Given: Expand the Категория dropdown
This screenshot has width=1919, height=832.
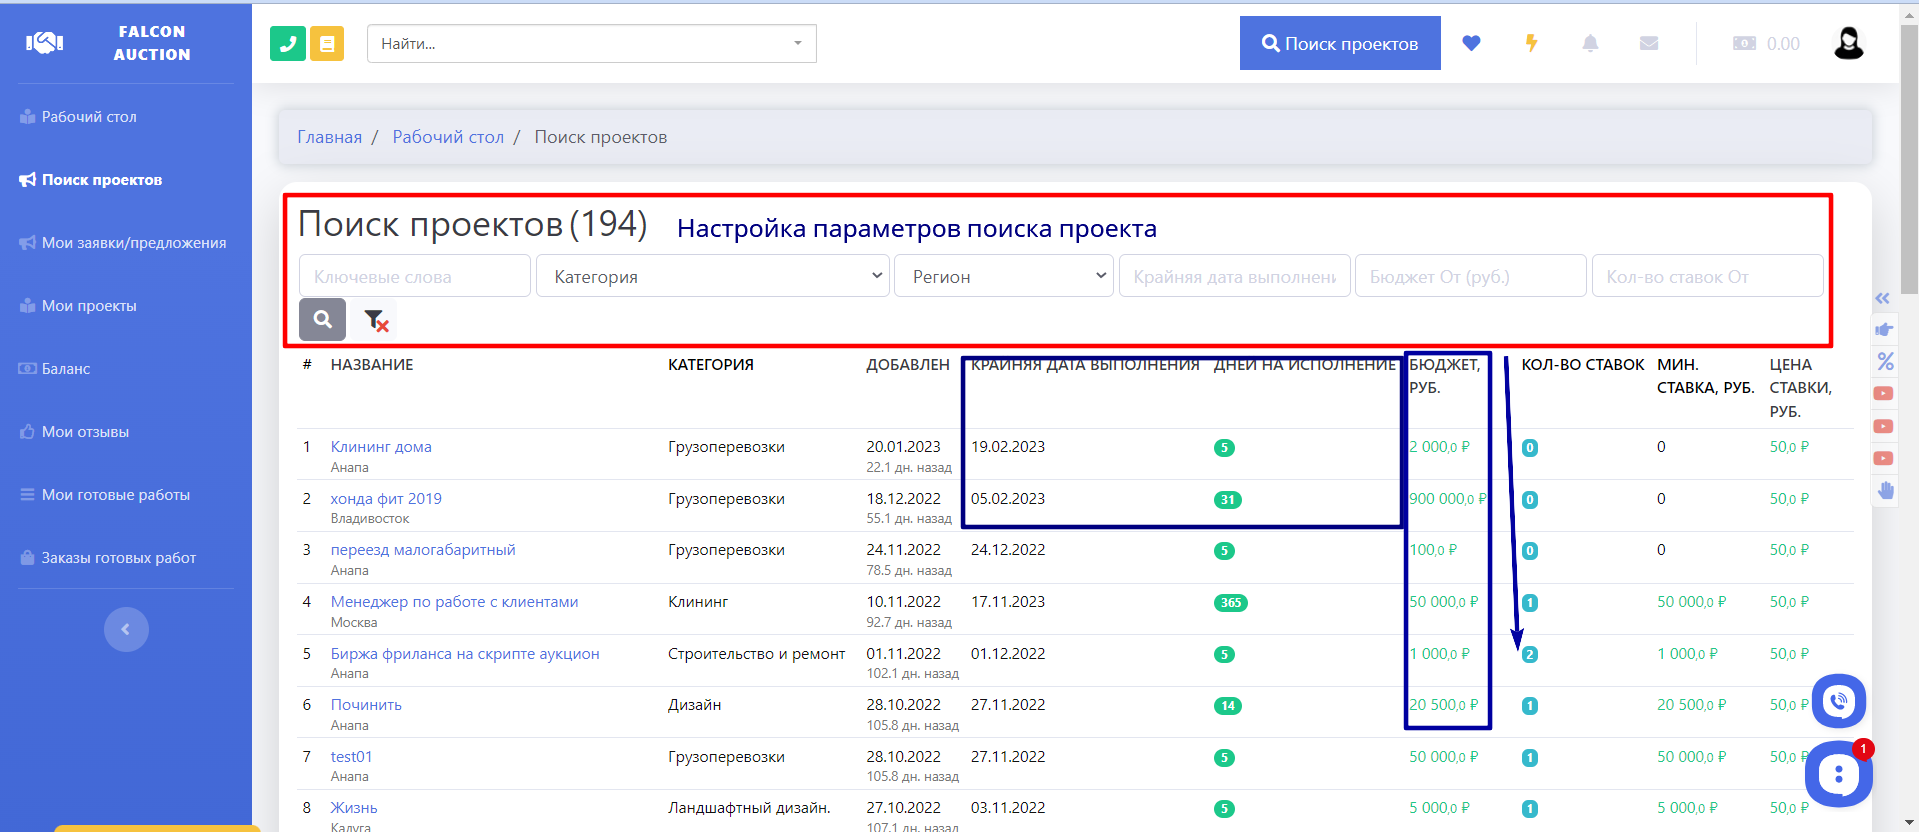Looking at the screenshot, I should point(712,276).
